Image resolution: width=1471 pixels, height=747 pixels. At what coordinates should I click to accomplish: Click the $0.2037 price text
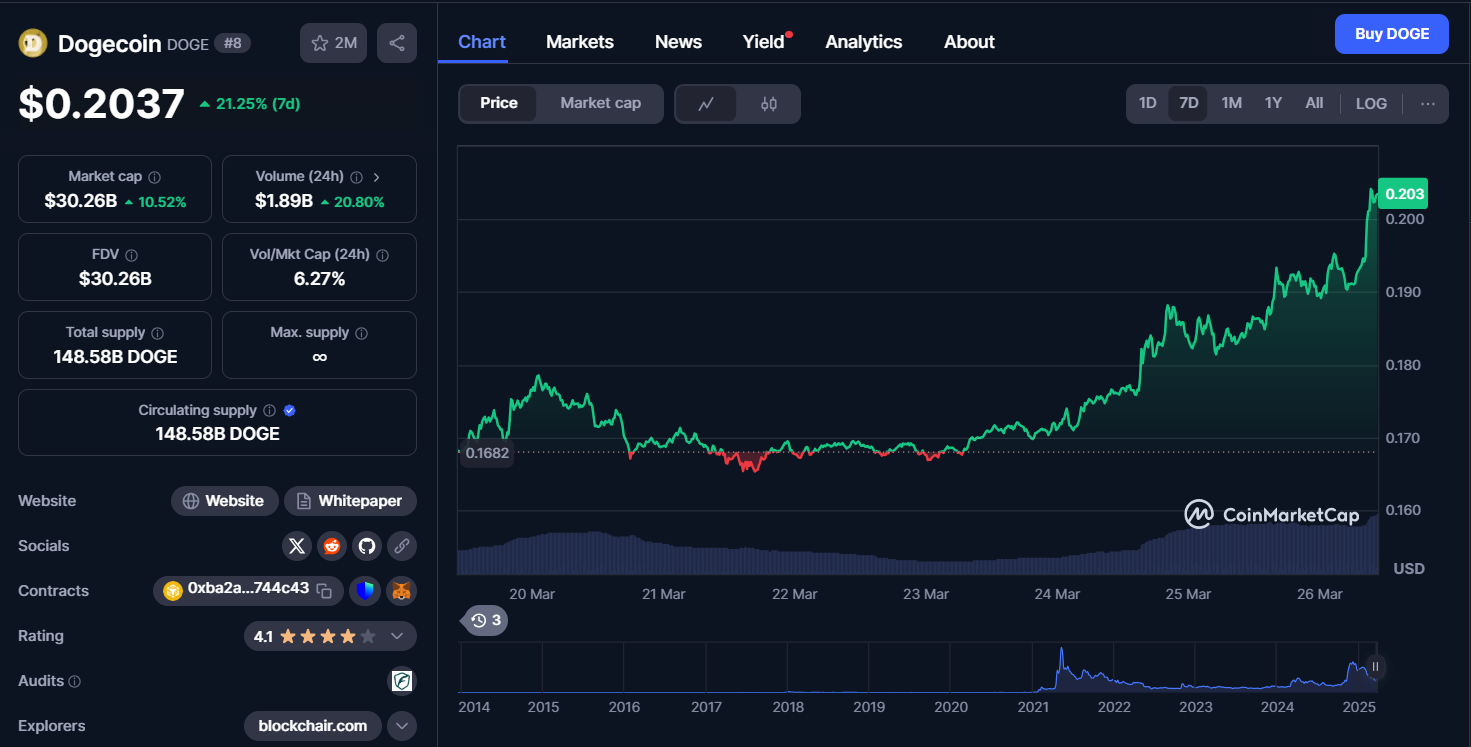(x=101, y=104)
